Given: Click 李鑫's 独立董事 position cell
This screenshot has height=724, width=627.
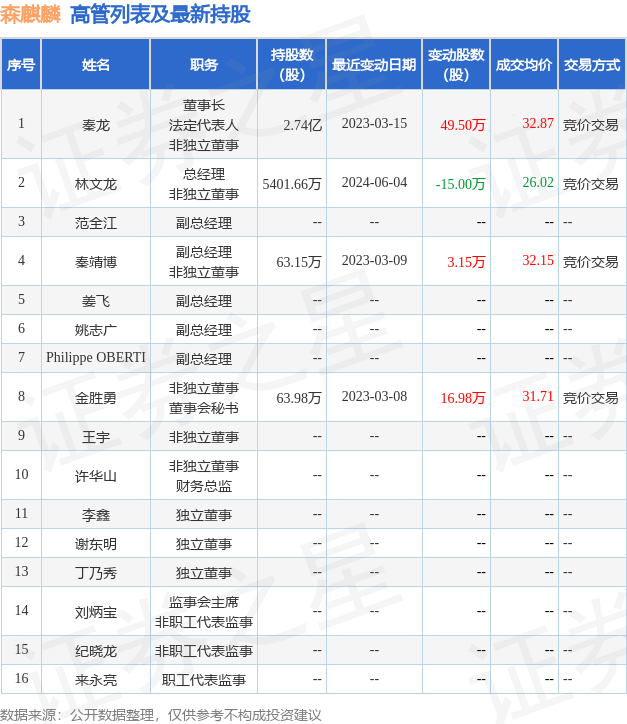Looking at the screenshot, I should coord(204,515).
